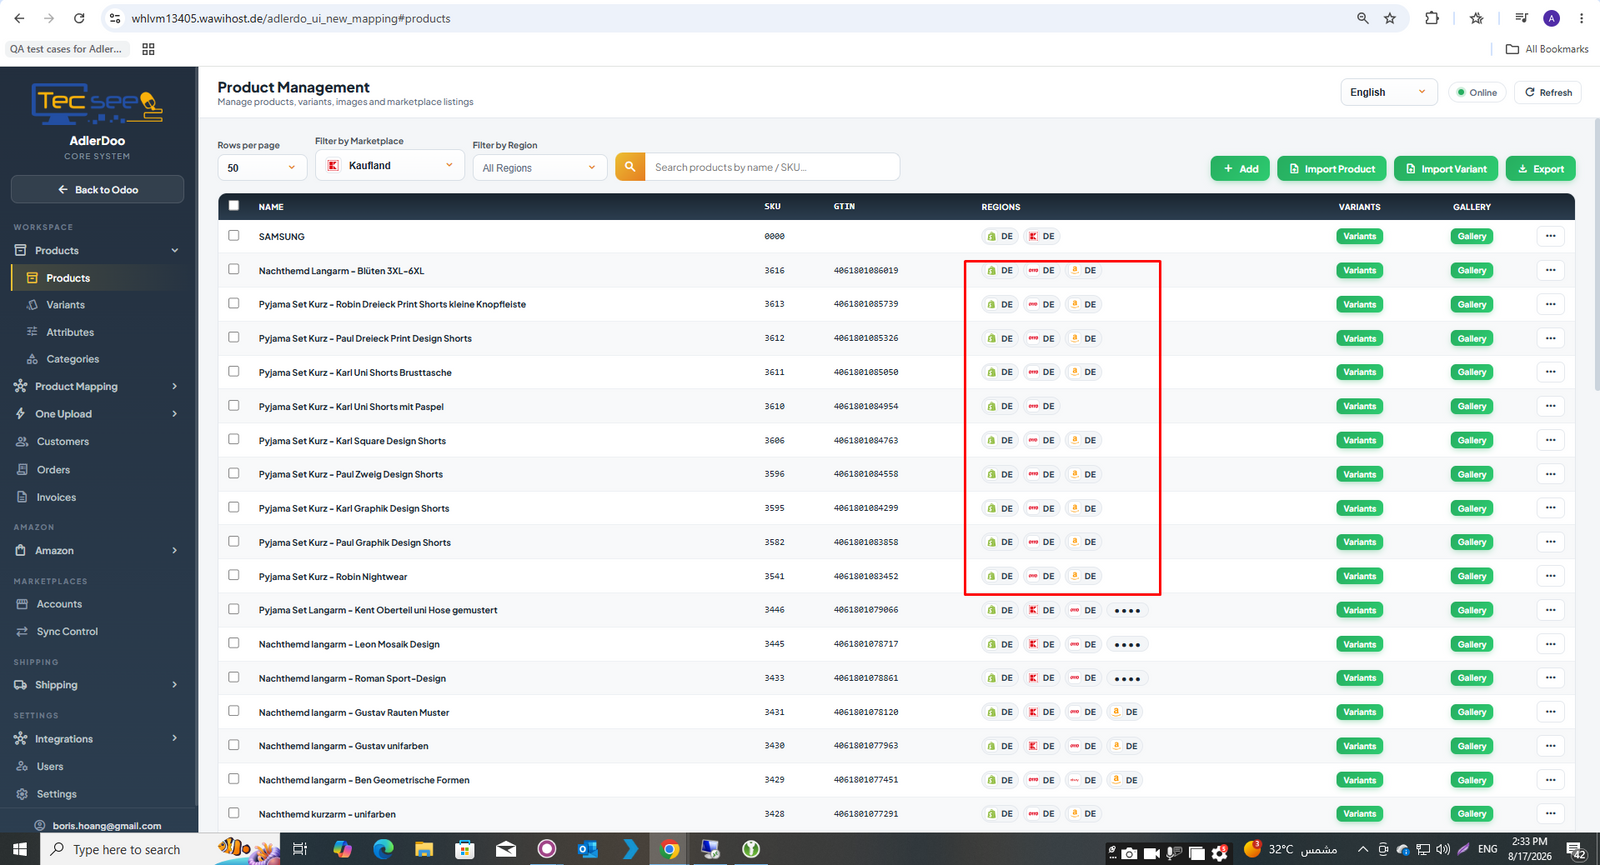Click the reload page icon in the browser

coord(79,18)
